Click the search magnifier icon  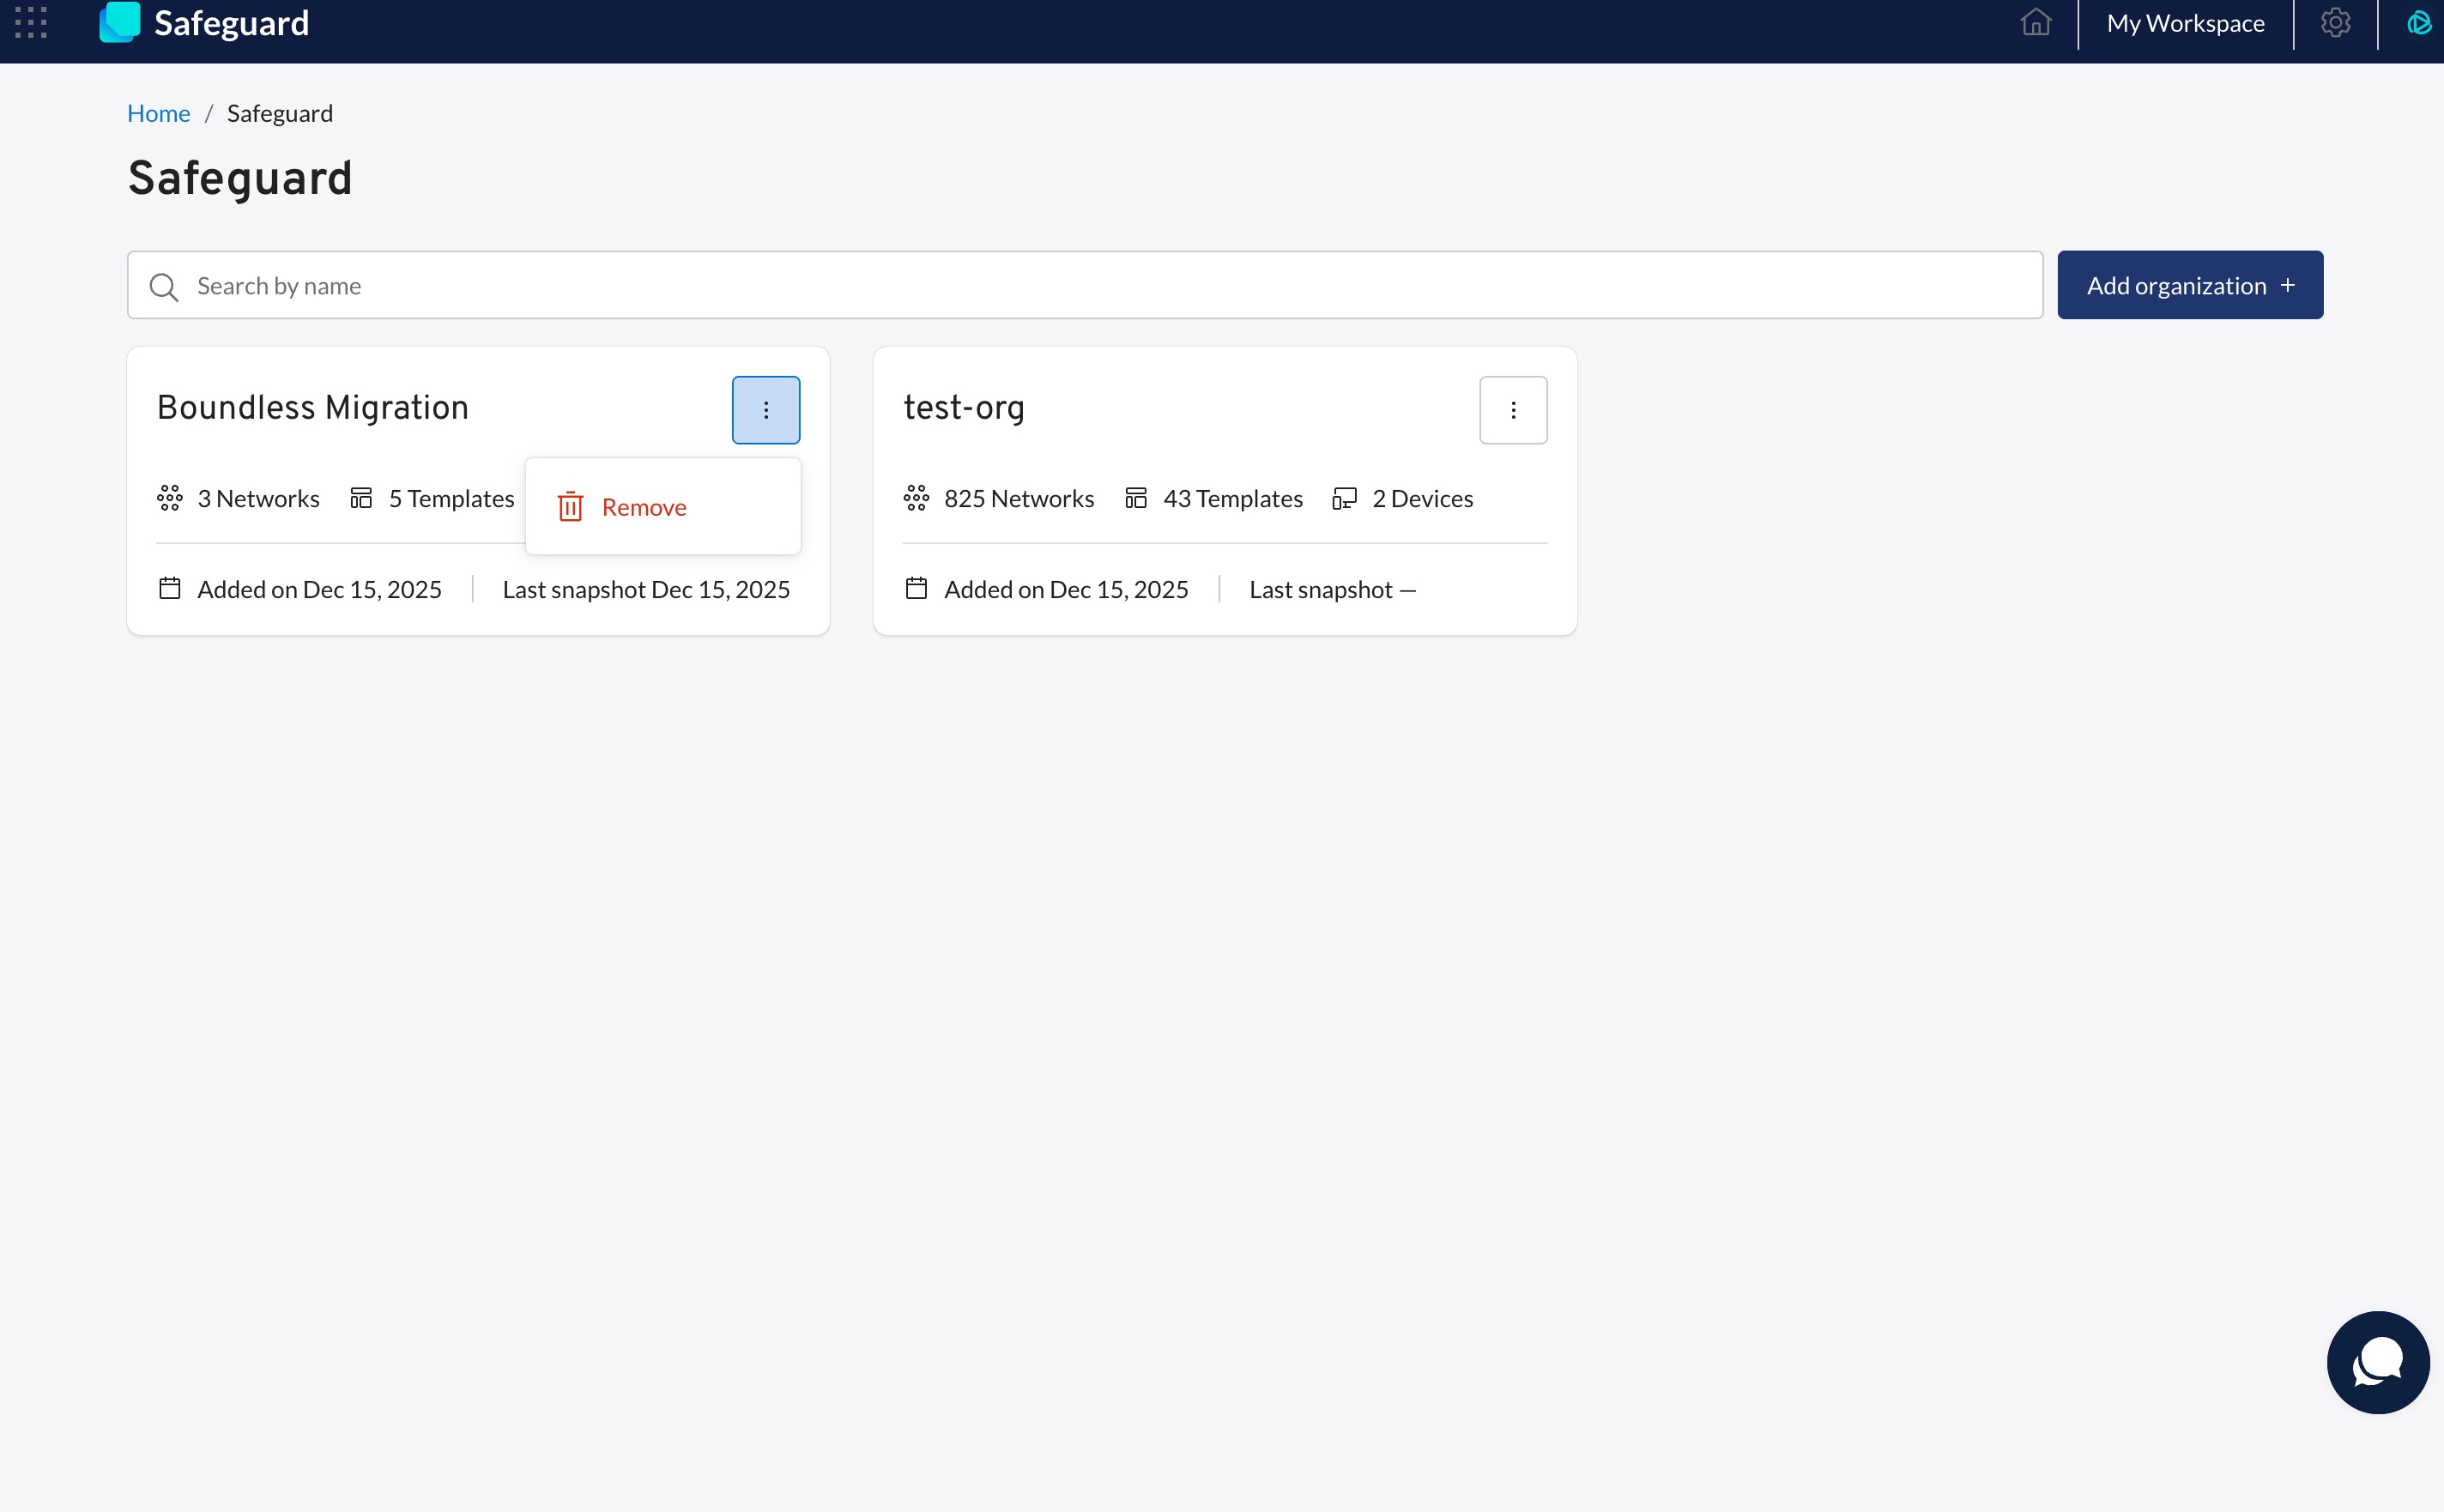(164, 287)
